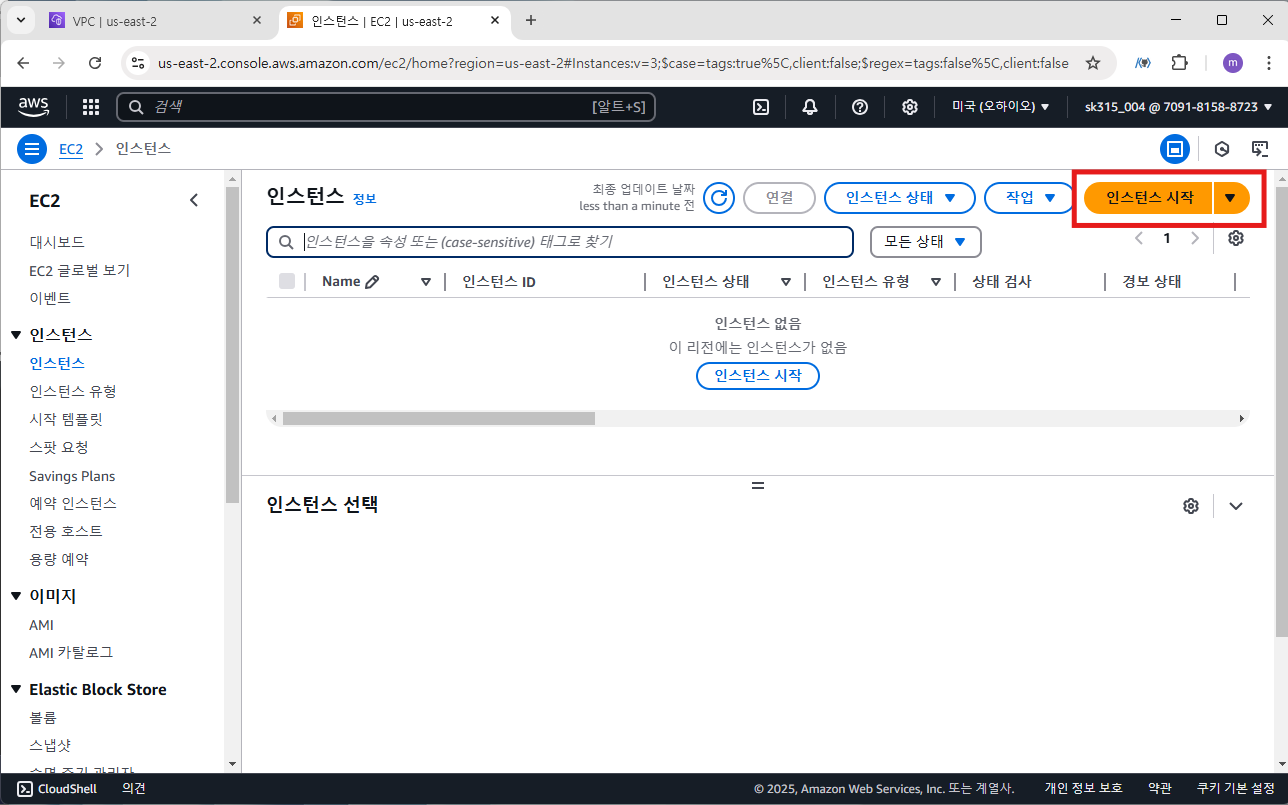Open CloudShell from the top bar
The height and width of the screenshot is (805, 1288).
tap(760, 107)
